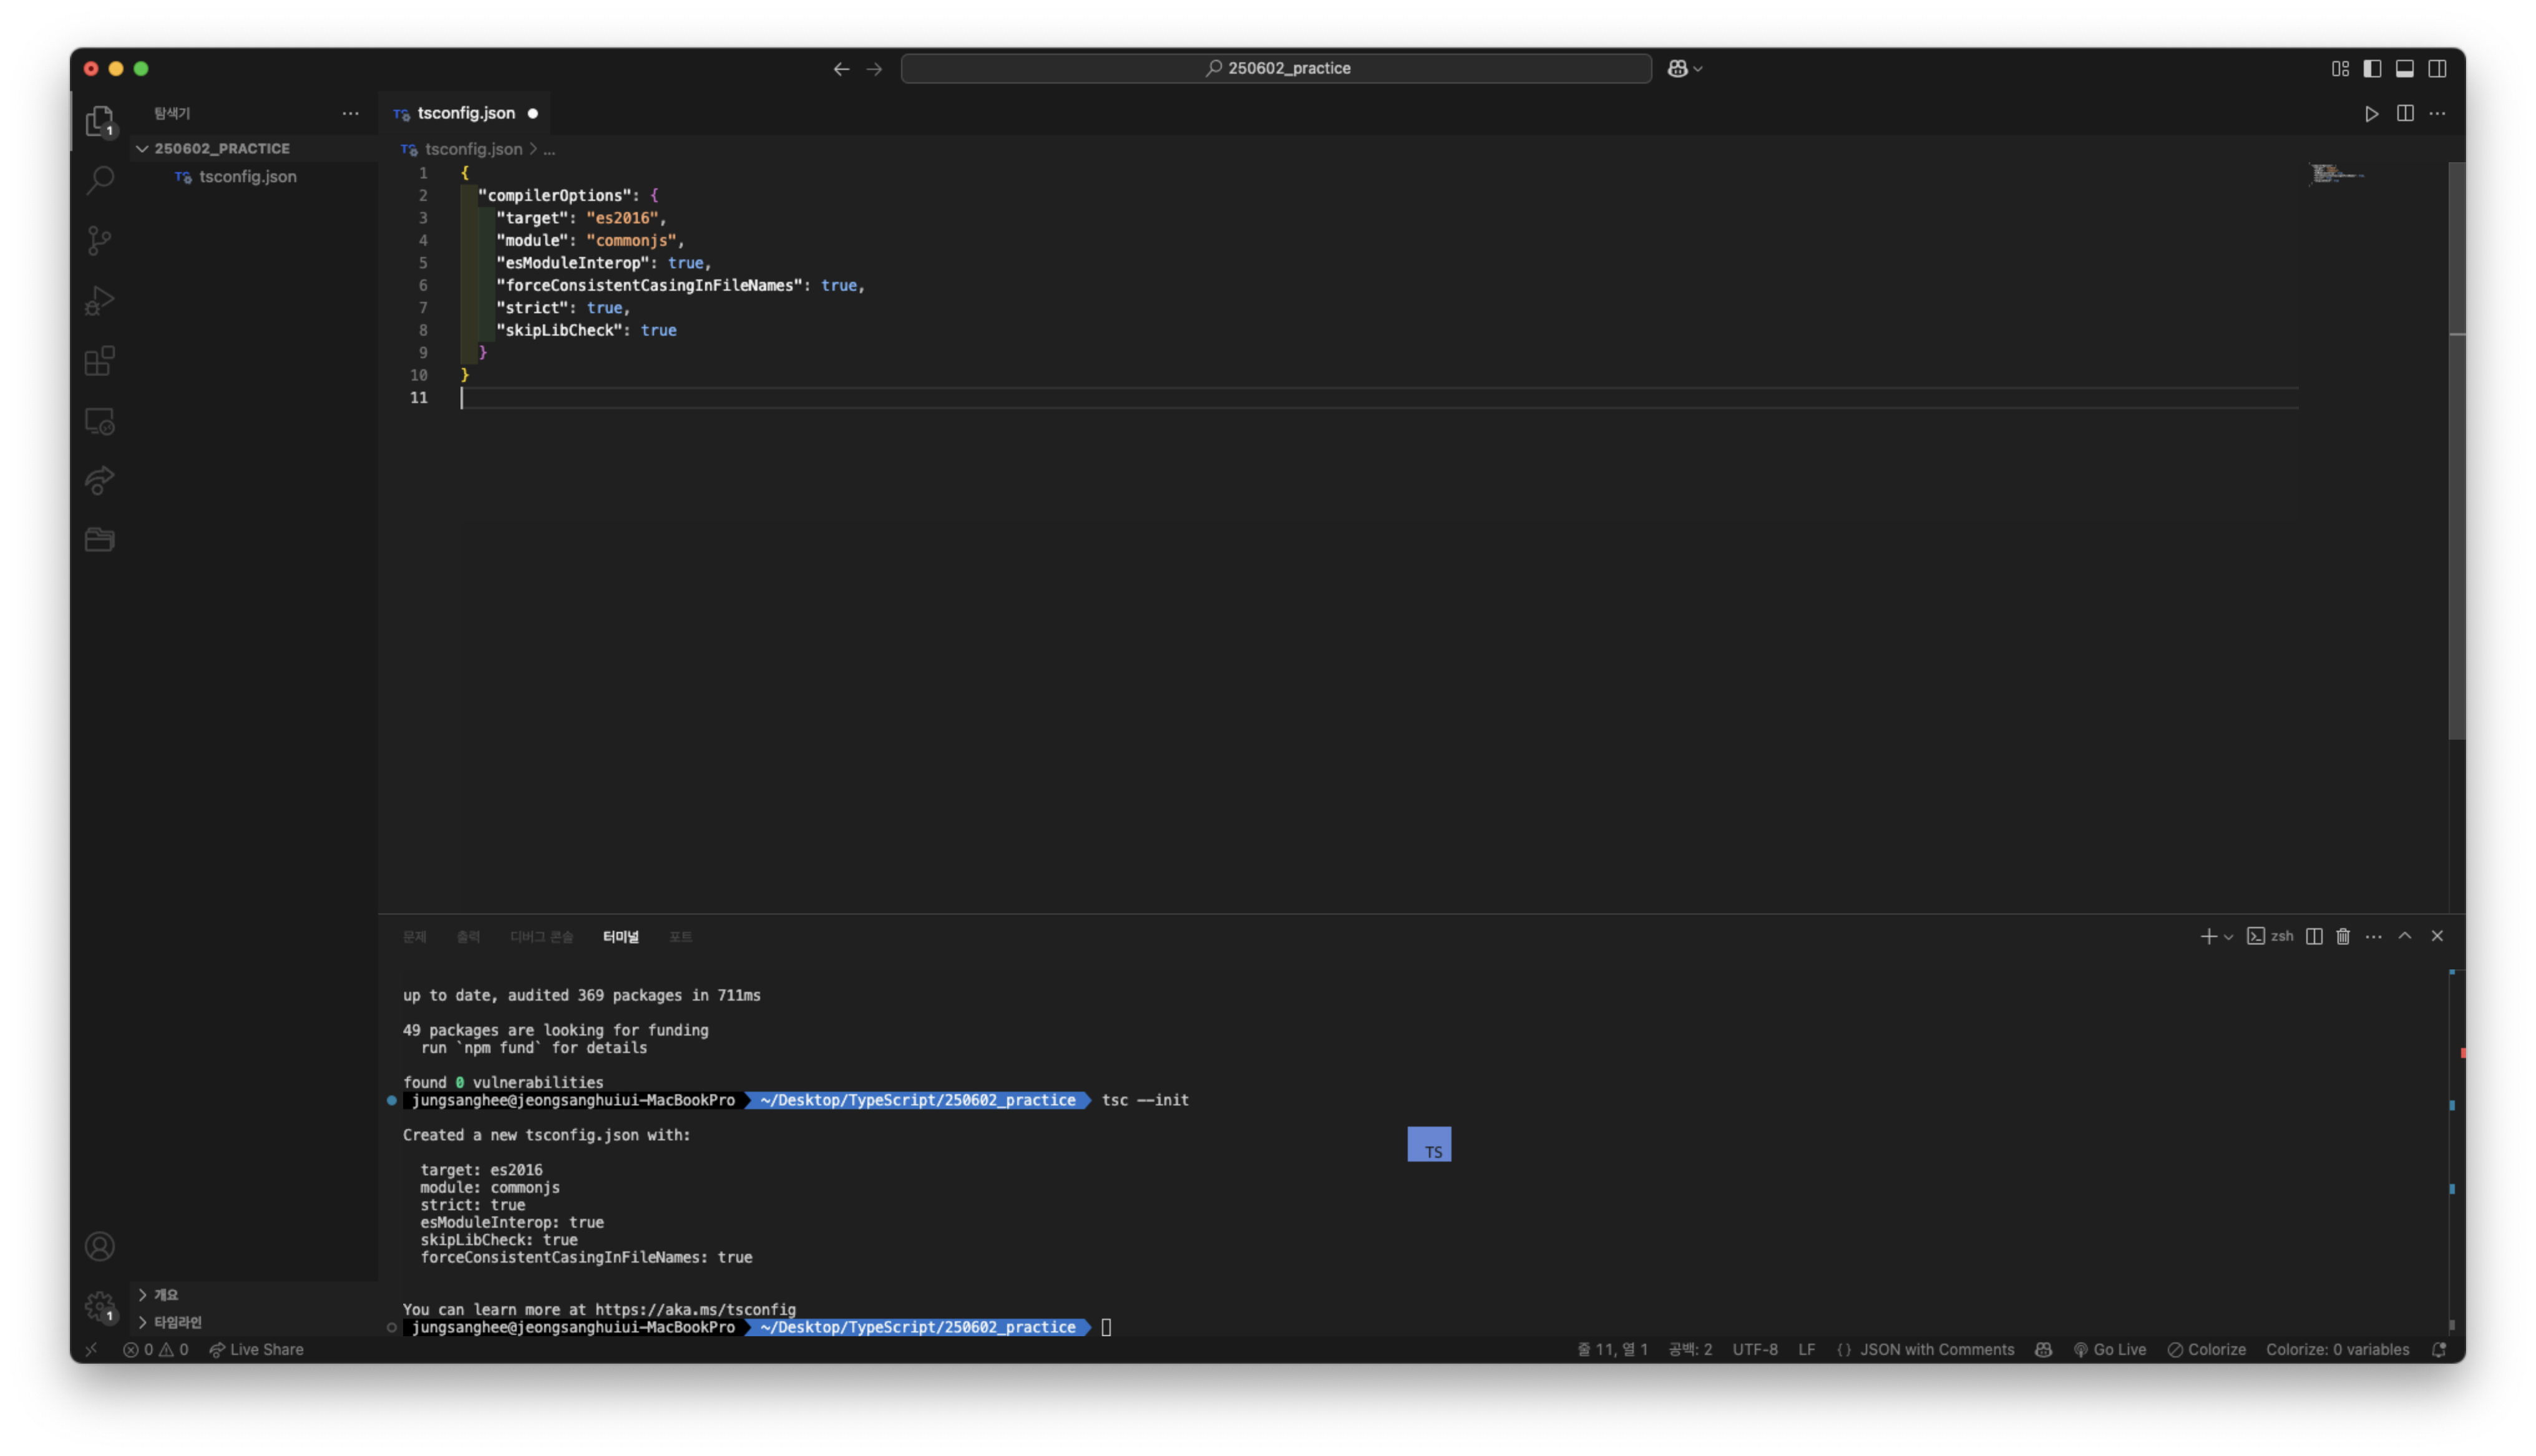Start Go Live server from status bar
2536x1456 pixels.
point(2109,1349)
